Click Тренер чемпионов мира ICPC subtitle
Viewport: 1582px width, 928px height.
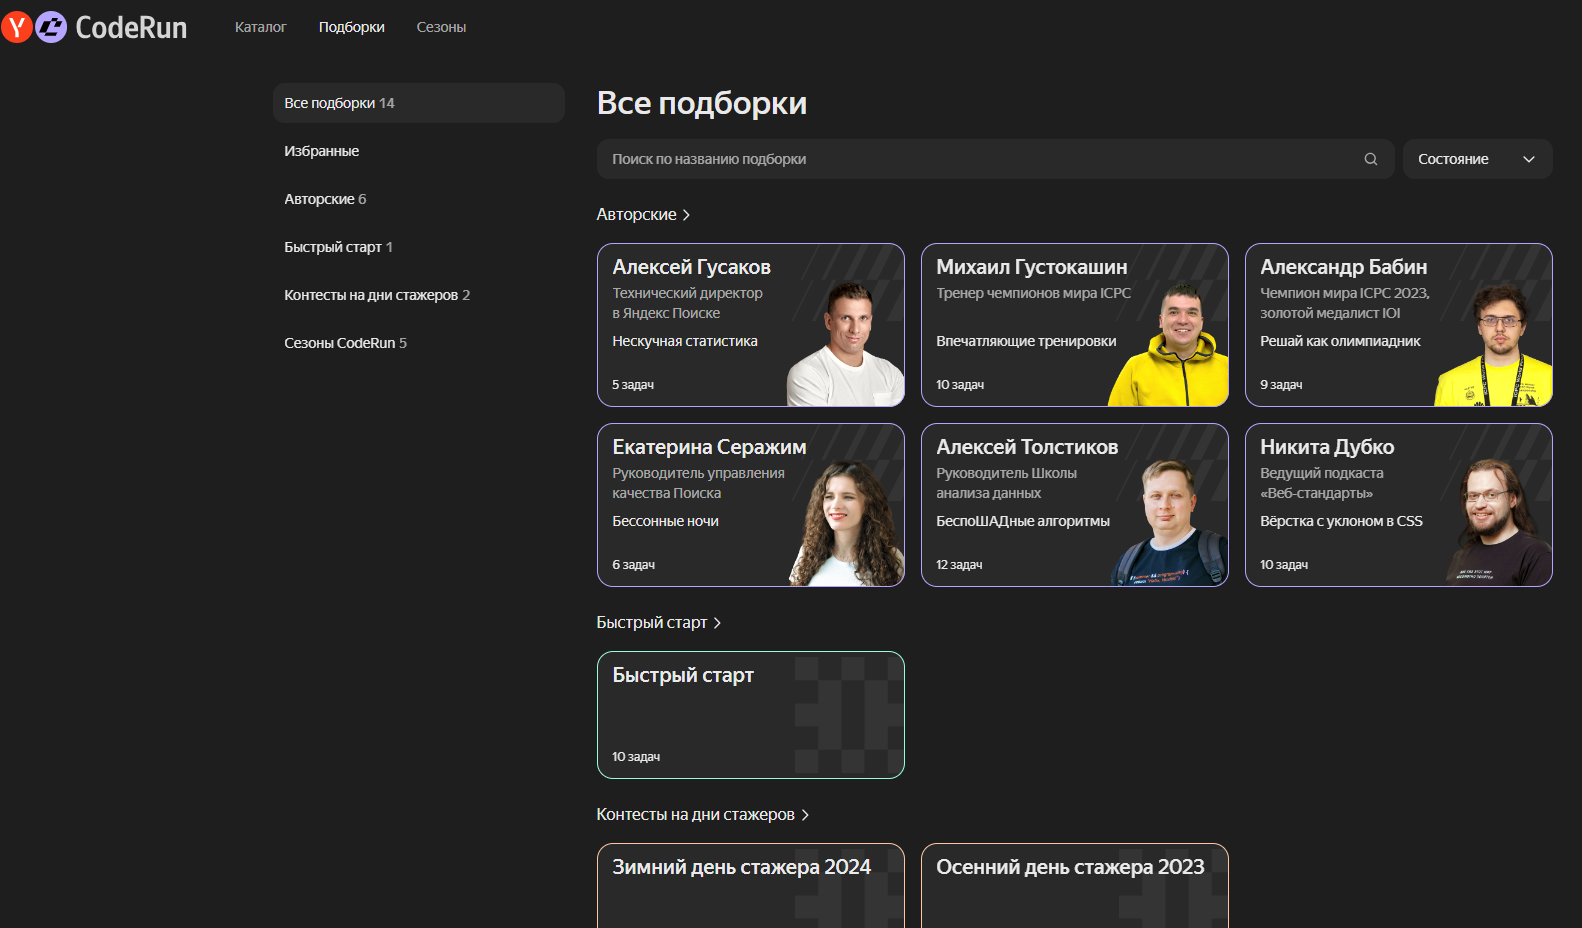click(1033, 293)
